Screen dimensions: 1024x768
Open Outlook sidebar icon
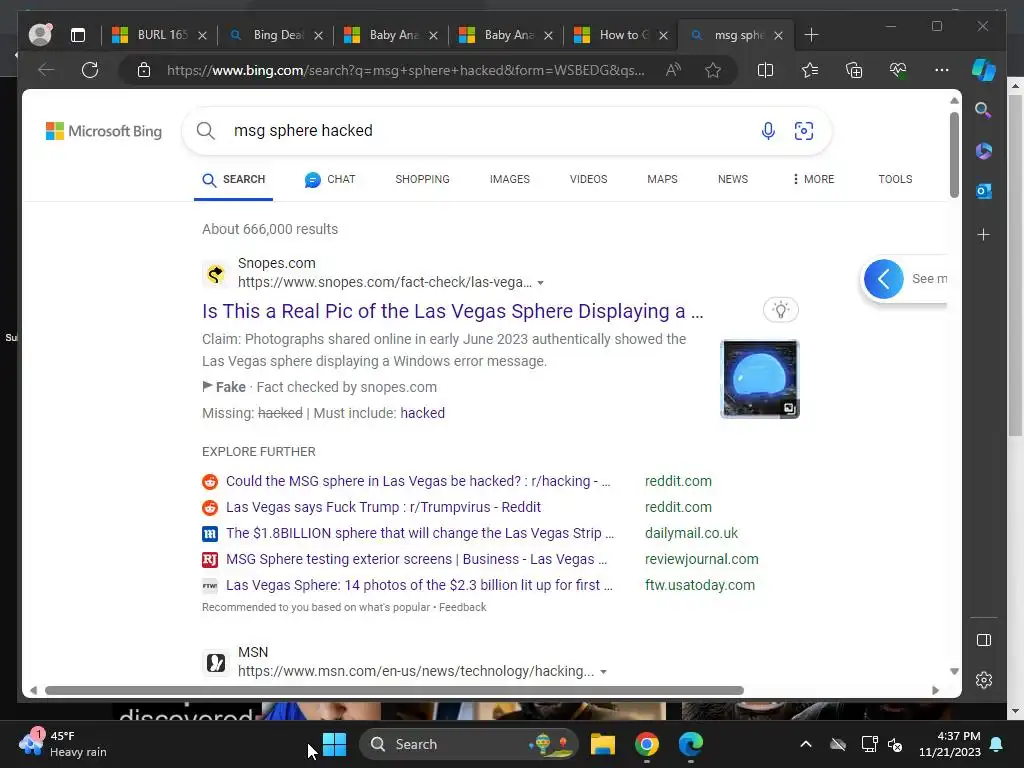984,191
